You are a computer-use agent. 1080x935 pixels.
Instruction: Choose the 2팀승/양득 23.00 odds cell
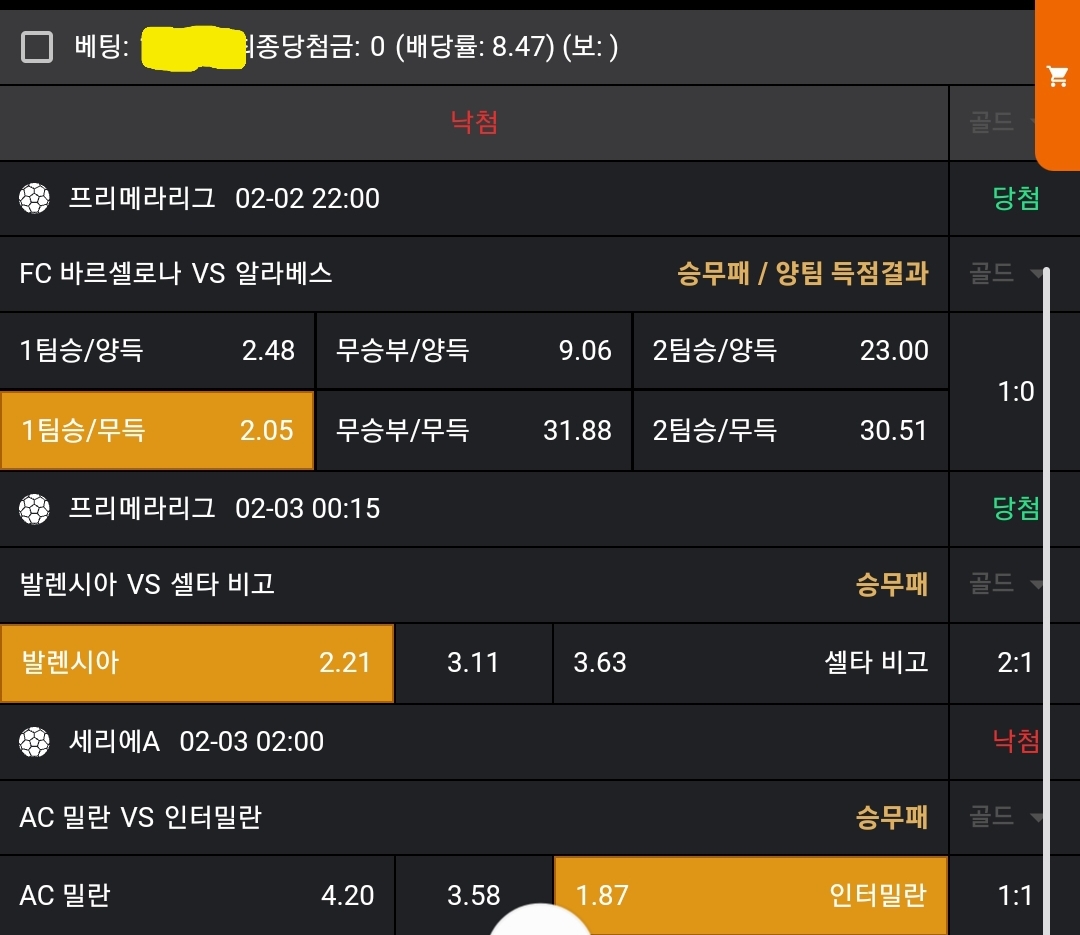(x=790, y=351)
